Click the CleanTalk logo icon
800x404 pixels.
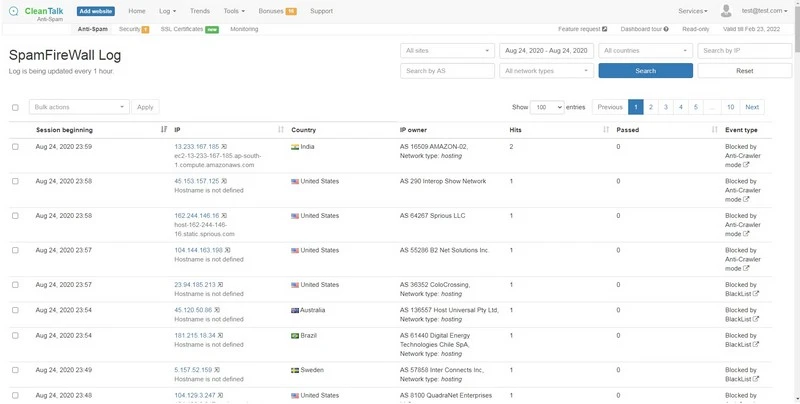14,11
